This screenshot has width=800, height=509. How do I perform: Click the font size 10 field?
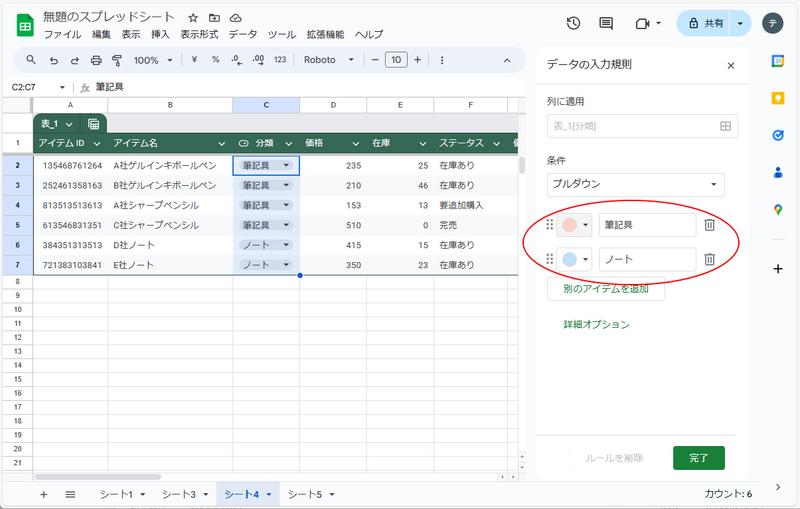[396, 60]
